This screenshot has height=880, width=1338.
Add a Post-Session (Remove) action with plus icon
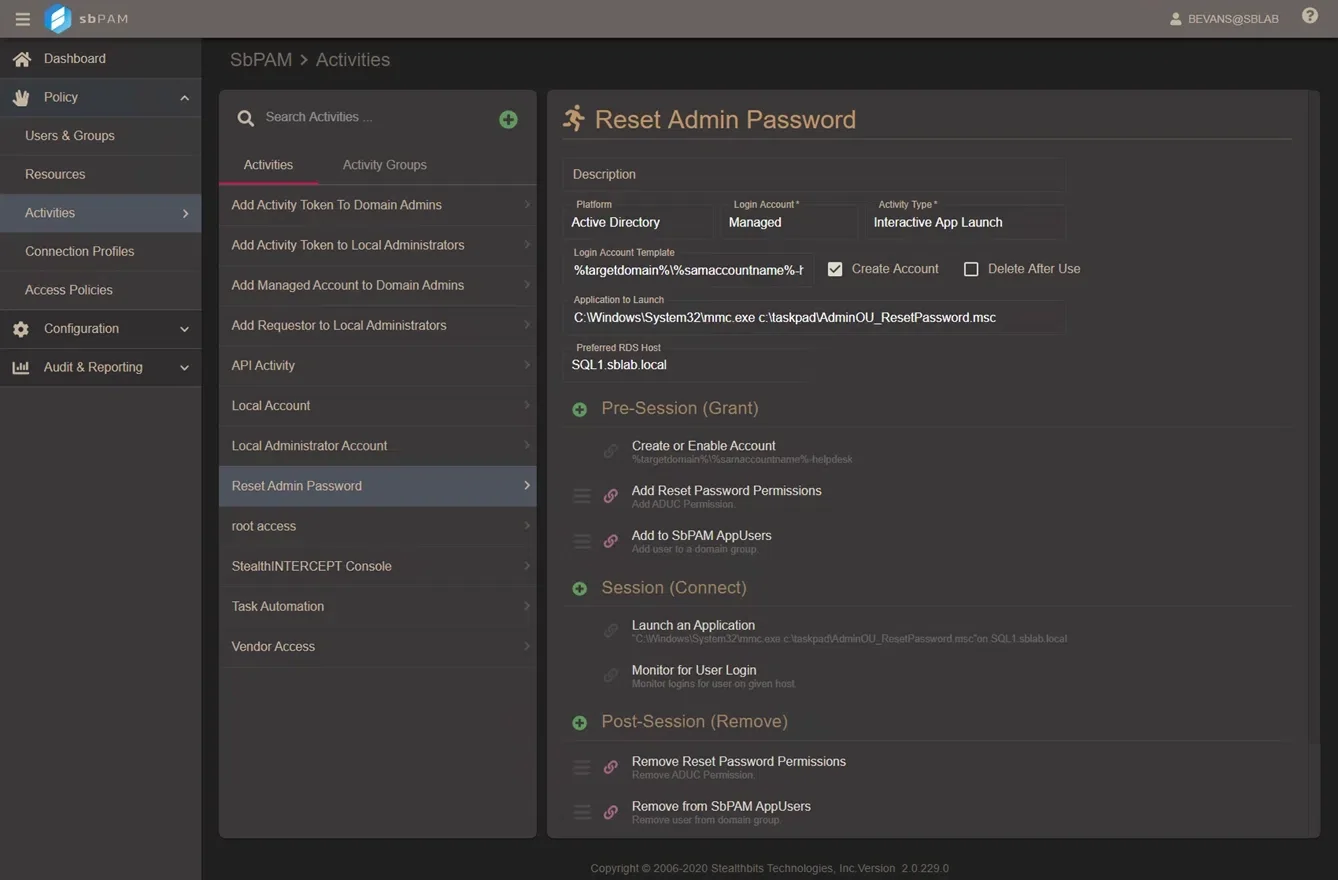[579, 722]
